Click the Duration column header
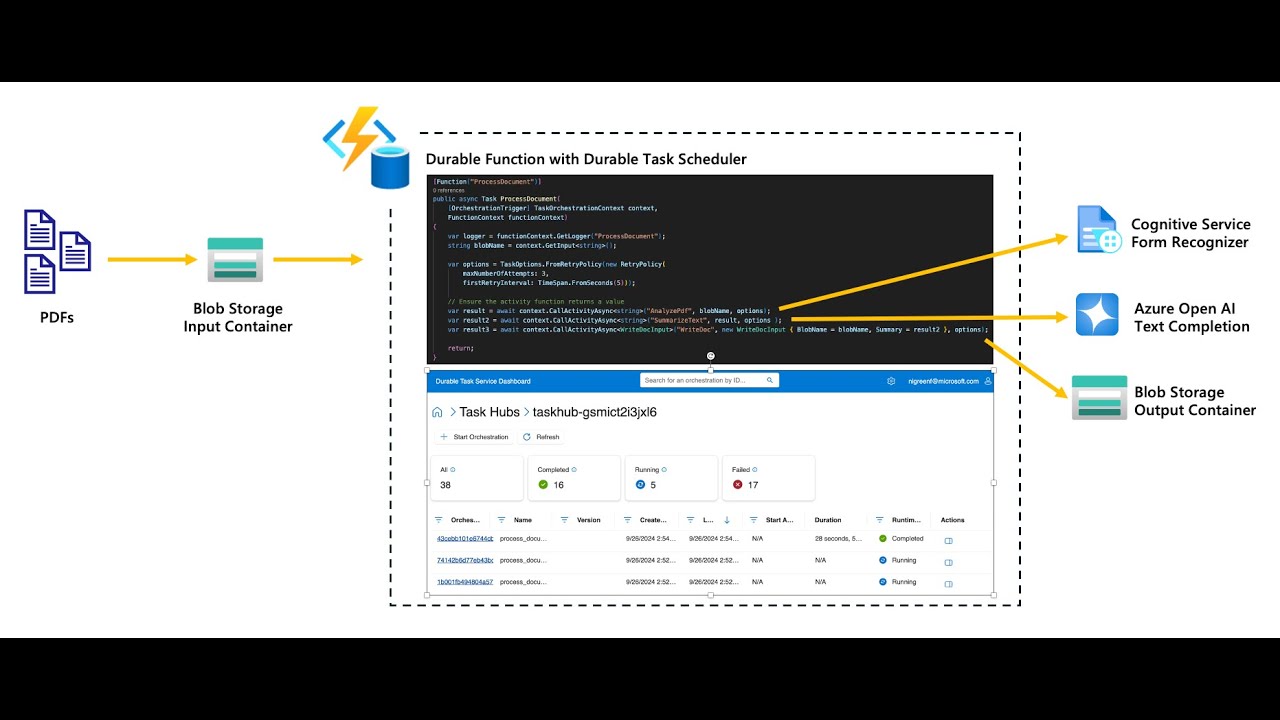Viewport: 1280px width, 720px height. point(828,520)
